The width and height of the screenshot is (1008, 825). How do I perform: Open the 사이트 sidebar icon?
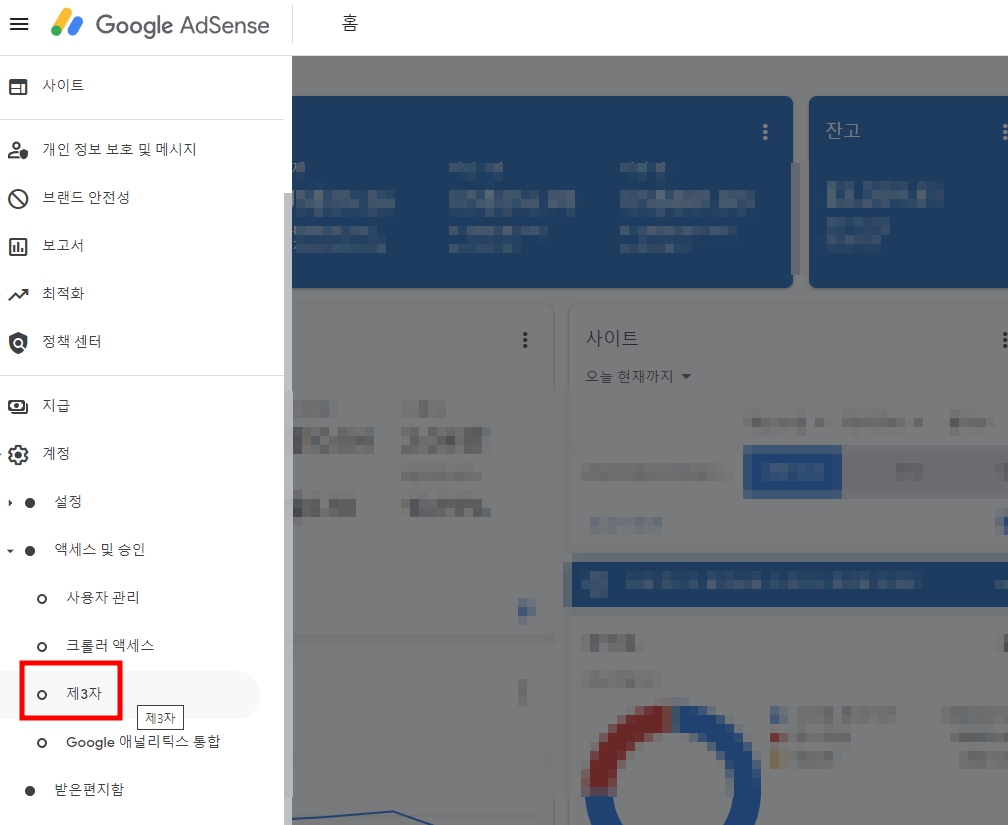click(18, 86)
